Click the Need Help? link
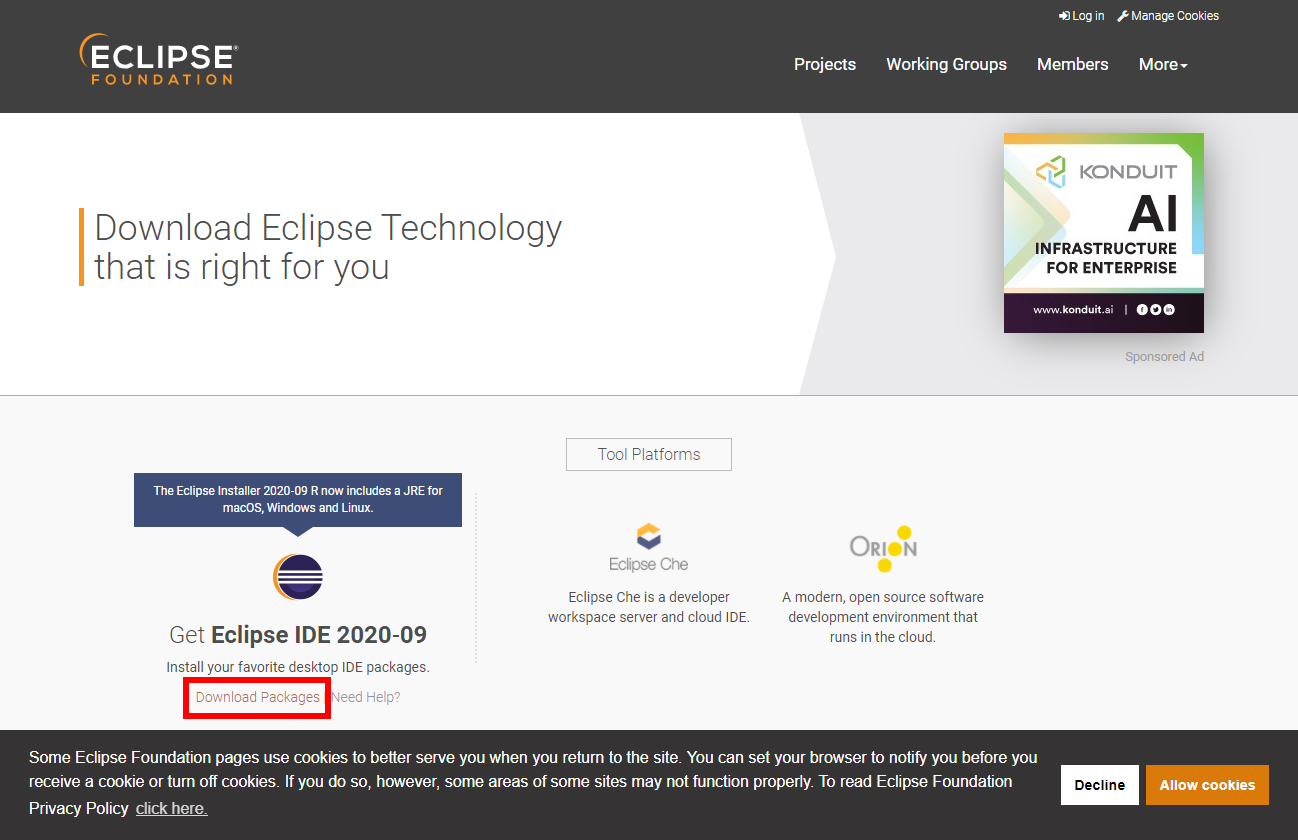Image resolution: width=1298 pixels, height=840 pixels. (366, 697)
